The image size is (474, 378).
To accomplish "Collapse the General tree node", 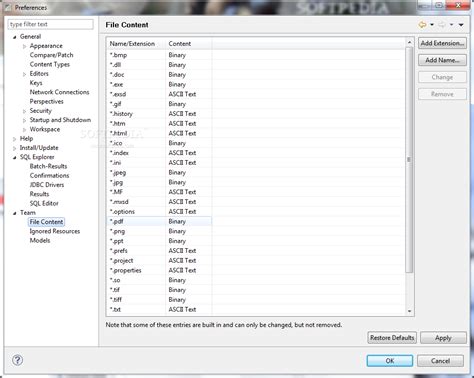I will (x=14, y=37).
